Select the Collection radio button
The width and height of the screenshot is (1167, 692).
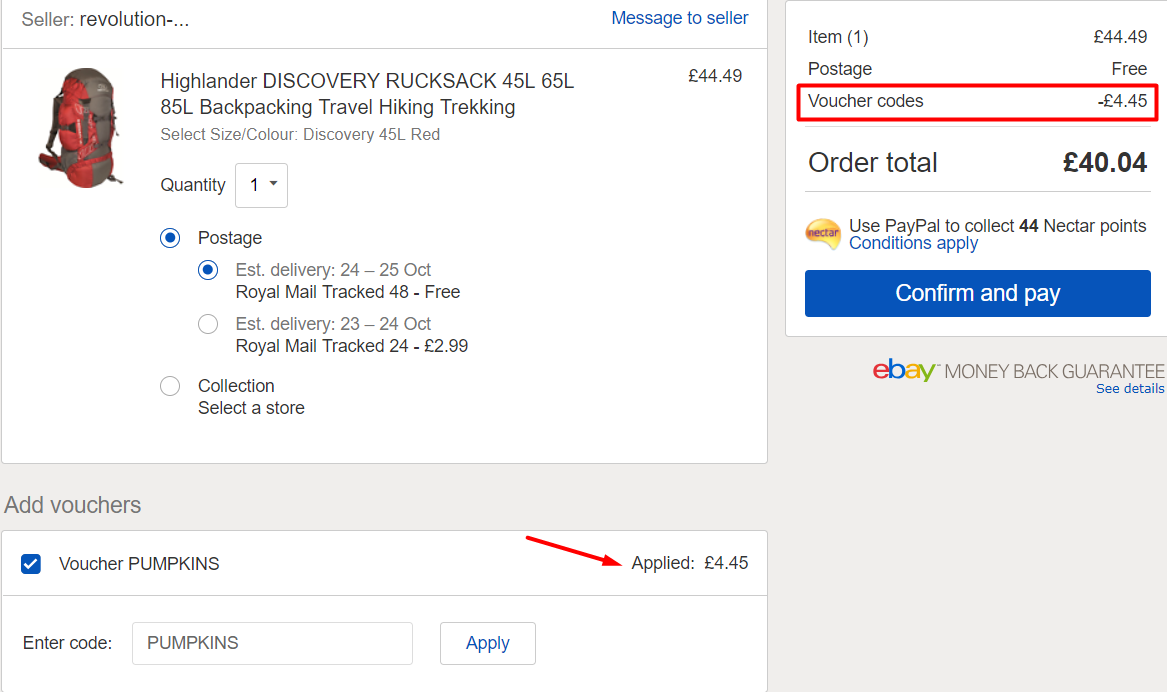[x=170, y=386]
